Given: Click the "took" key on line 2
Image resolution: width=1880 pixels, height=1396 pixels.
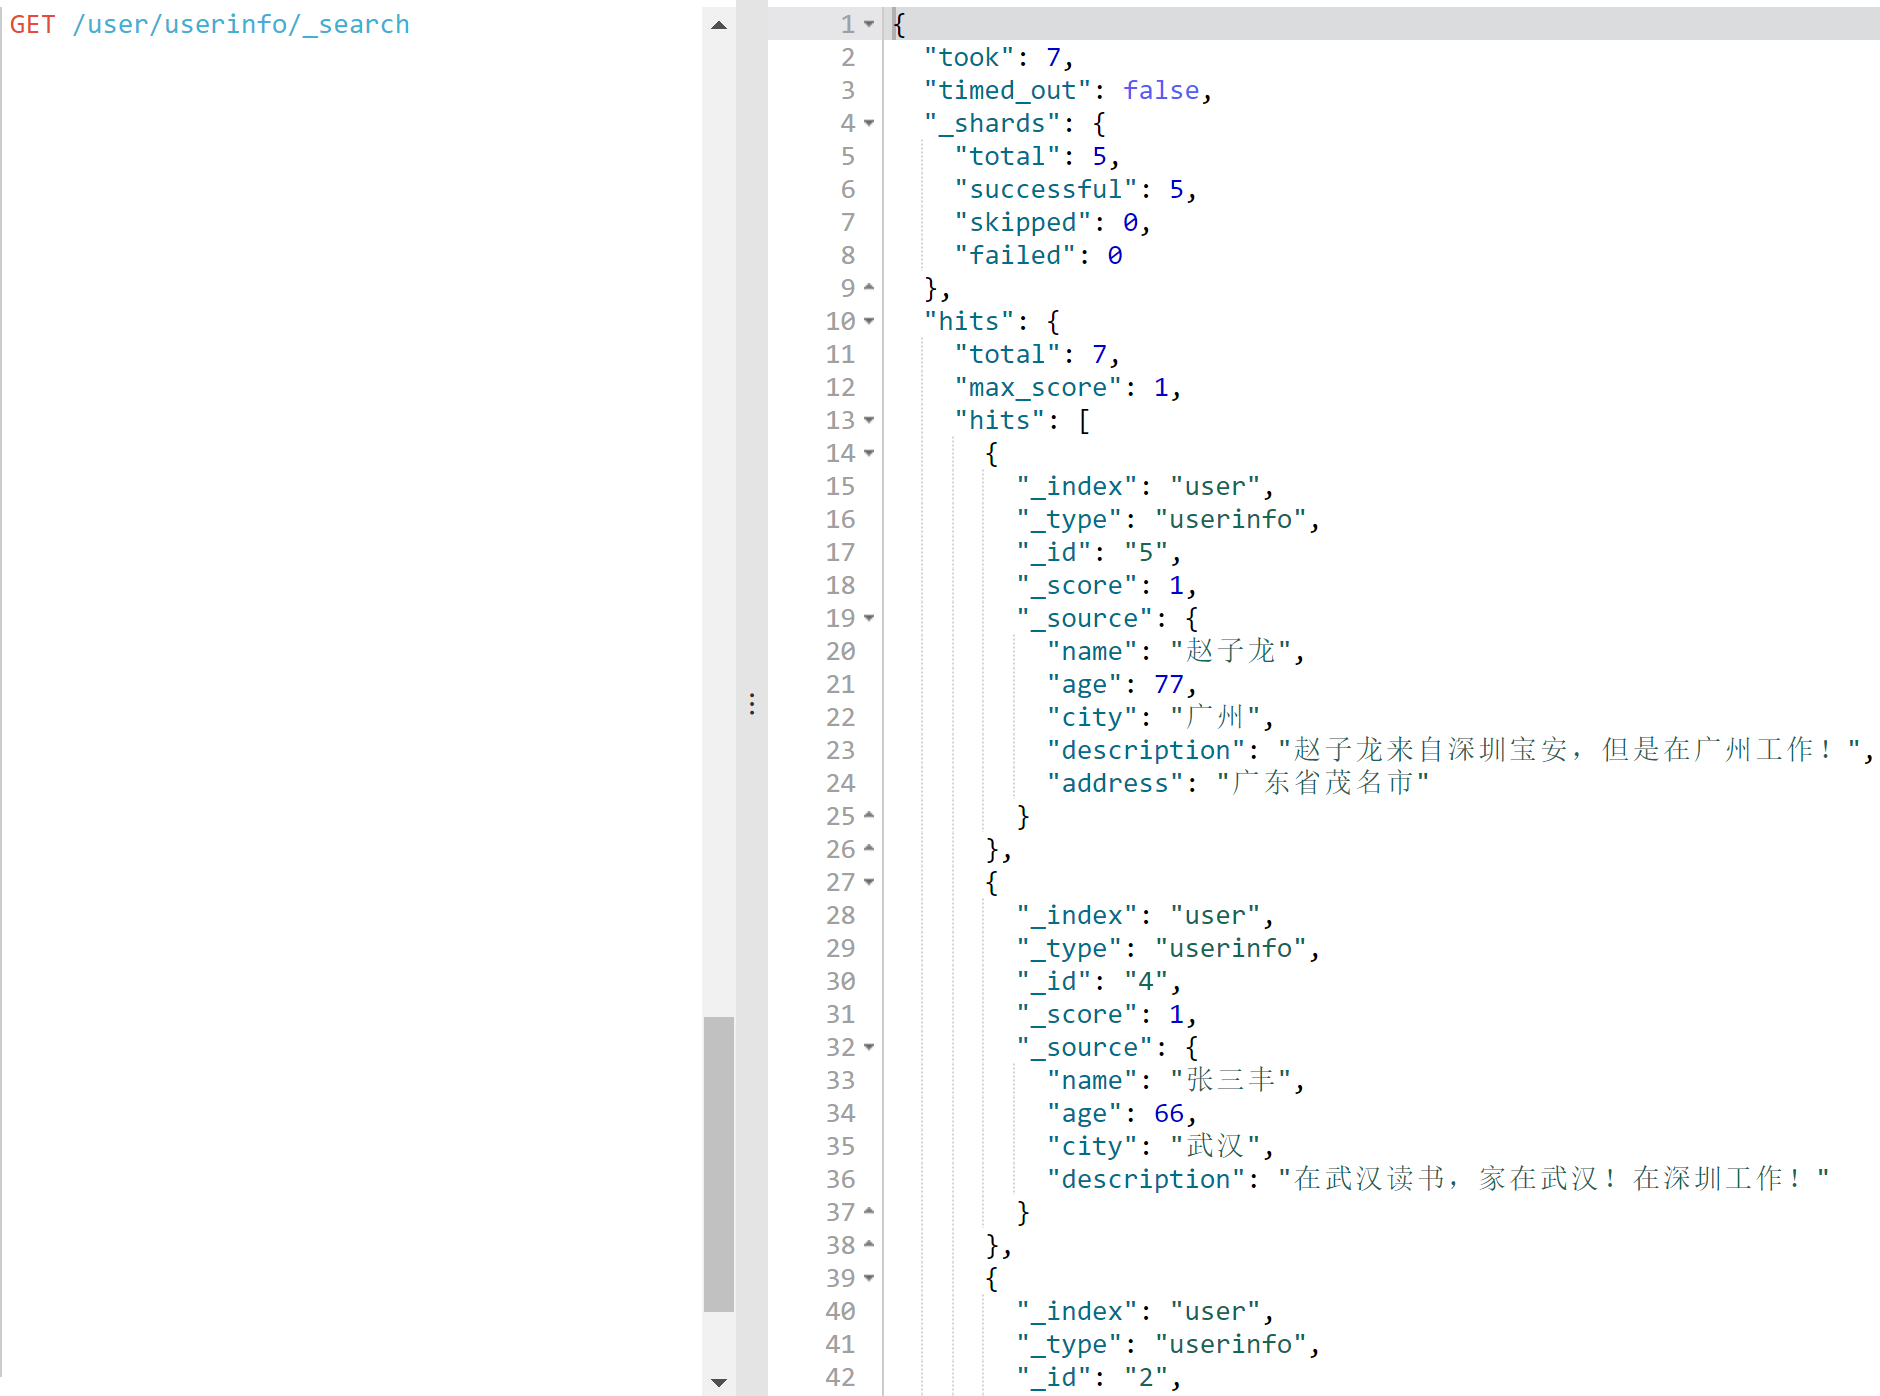Looking at the screenshot, I should pos(969,58).
